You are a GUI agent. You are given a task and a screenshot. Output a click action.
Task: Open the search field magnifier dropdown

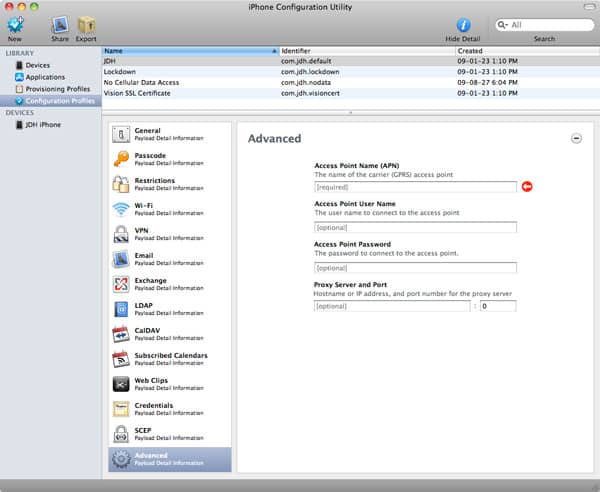(x=503, y=25)
